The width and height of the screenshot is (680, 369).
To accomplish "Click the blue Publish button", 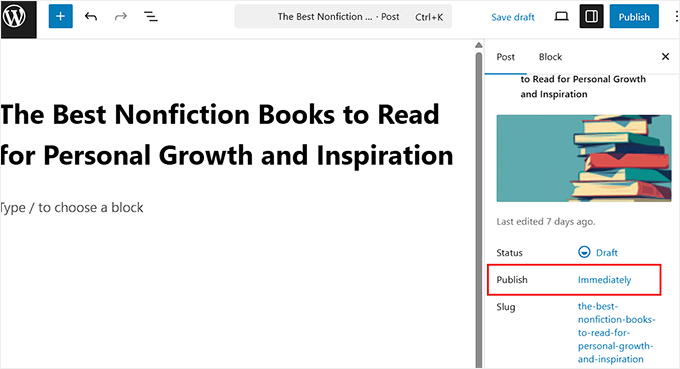I will tap(634, 16).
